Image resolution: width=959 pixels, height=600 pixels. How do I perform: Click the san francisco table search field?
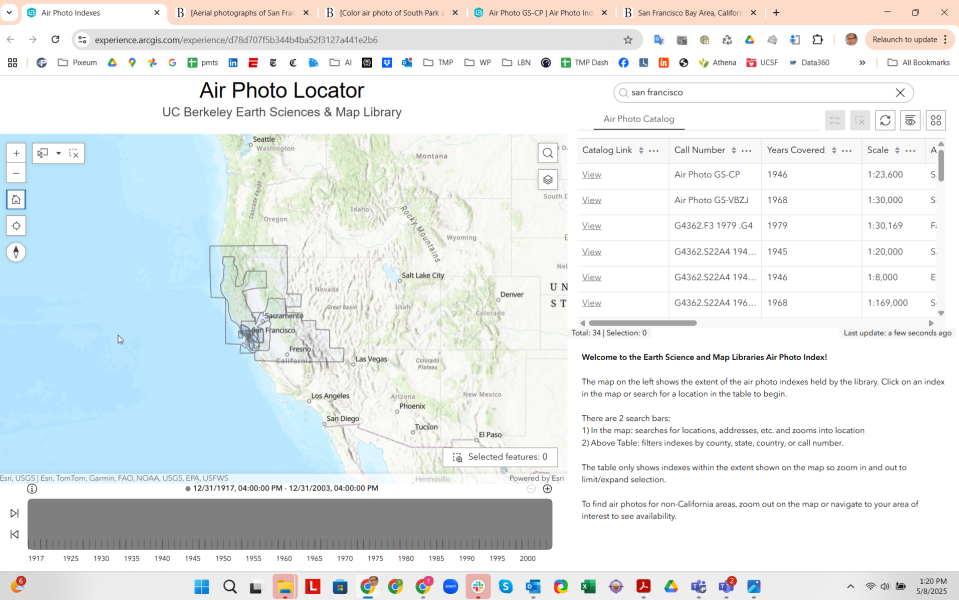coord(760,92)
